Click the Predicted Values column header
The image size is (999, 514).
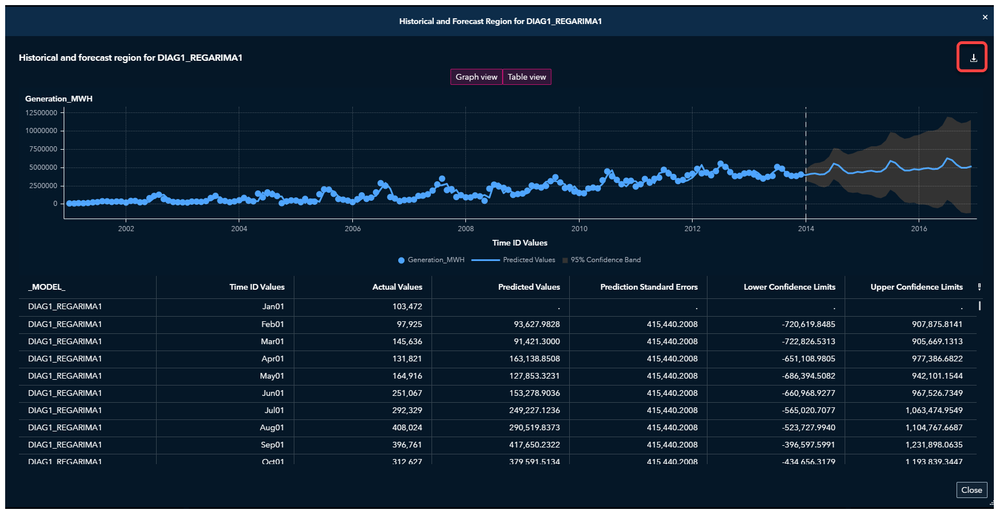pyautogui.click(x=529, y=287)
